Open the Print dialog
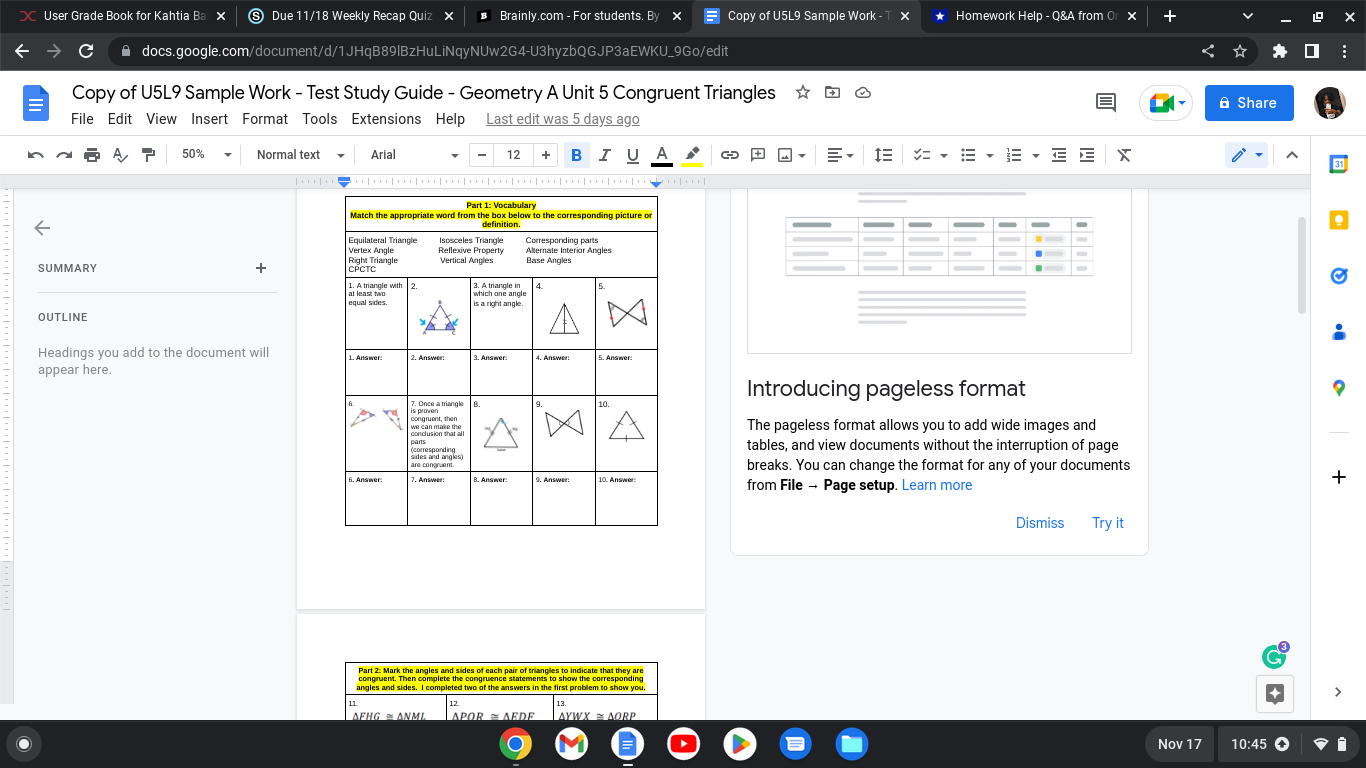The image size is (1366, 768). [91, 154]
